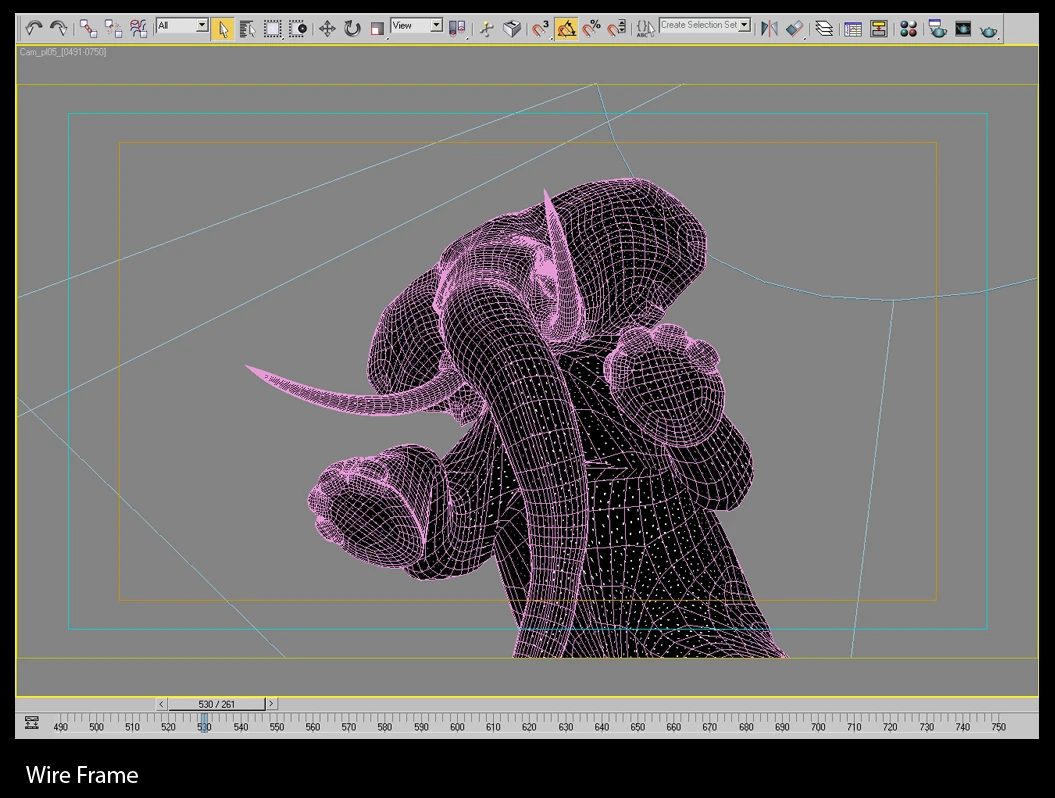Click the time slider previous-frame arrow
Viewport: 1055px width, 798px height.
(x=161, y=704)
